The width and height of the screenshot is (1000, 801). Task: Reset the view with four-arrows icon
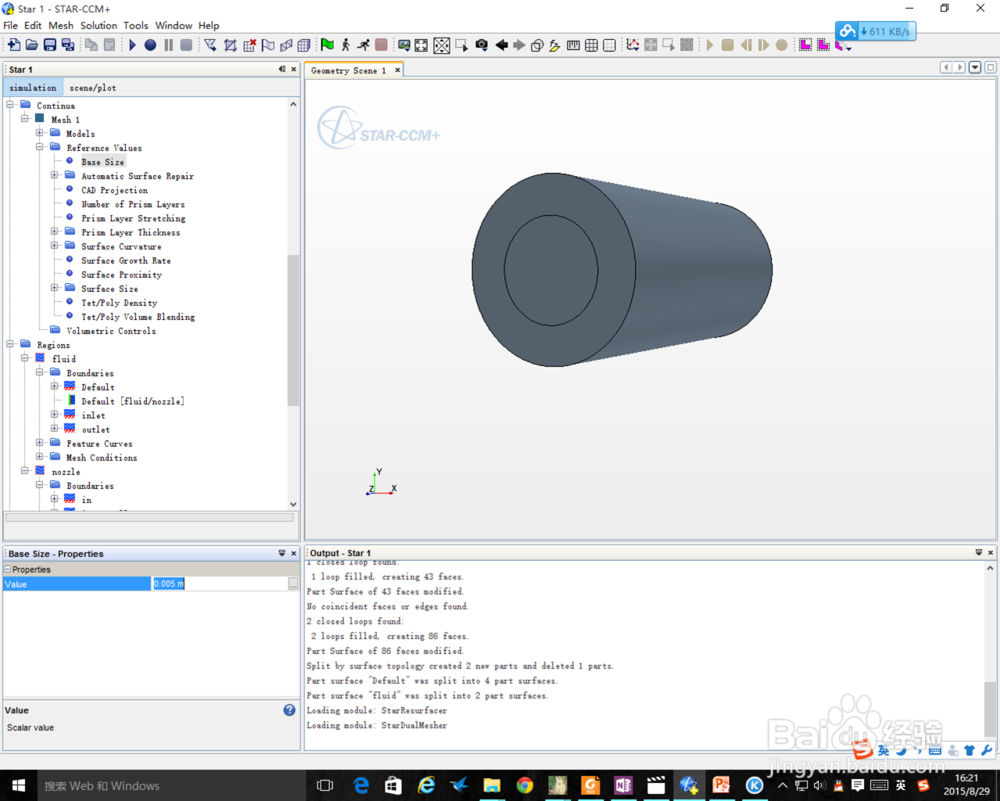point(422,45)
